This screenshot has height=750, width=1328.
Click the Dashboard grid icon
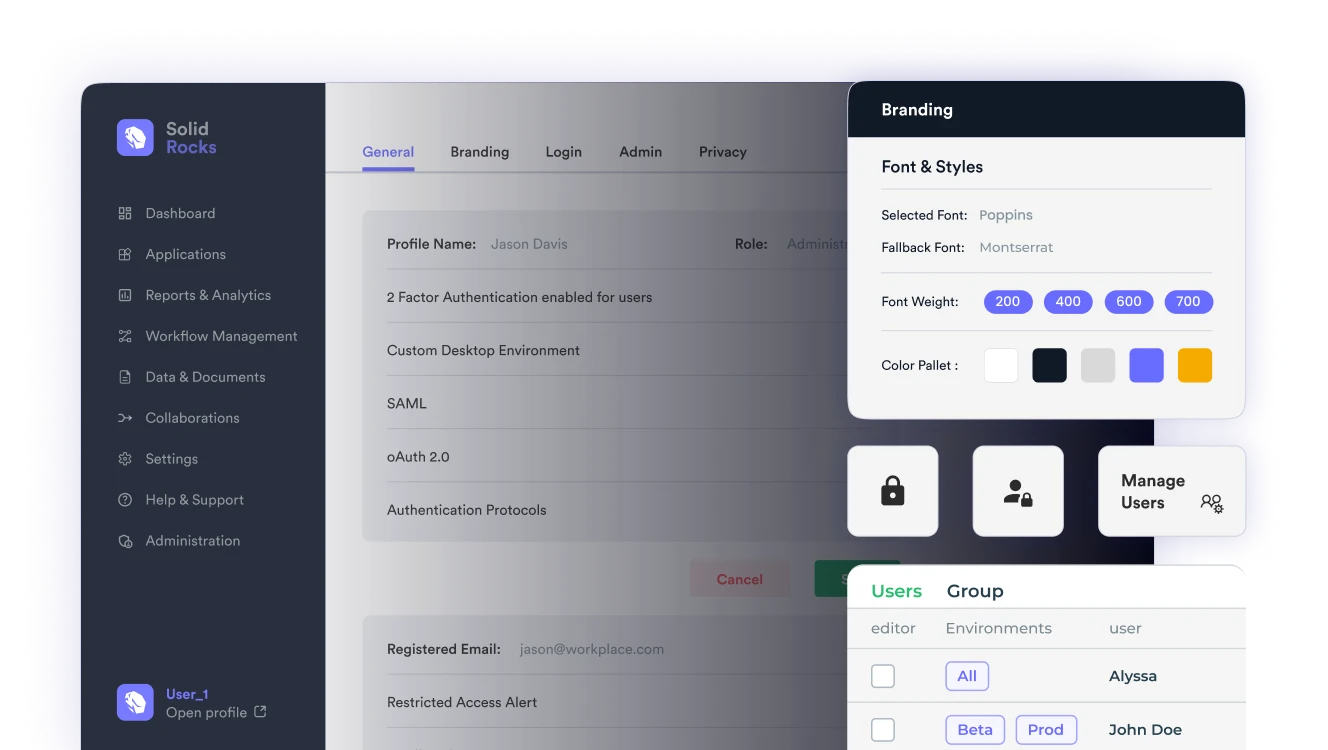click(x=125, y=213)
